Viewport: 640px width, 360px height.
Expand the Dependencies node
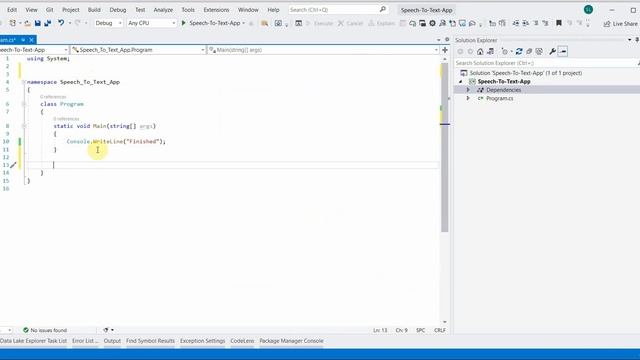tap(468, 90)
